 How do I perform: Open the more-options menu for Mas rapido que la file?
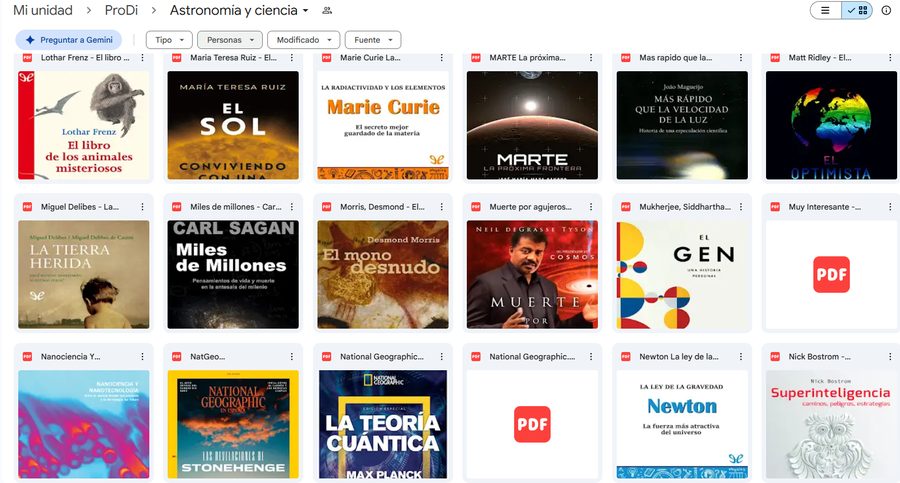pyautogui.click(x=740, y=57)
